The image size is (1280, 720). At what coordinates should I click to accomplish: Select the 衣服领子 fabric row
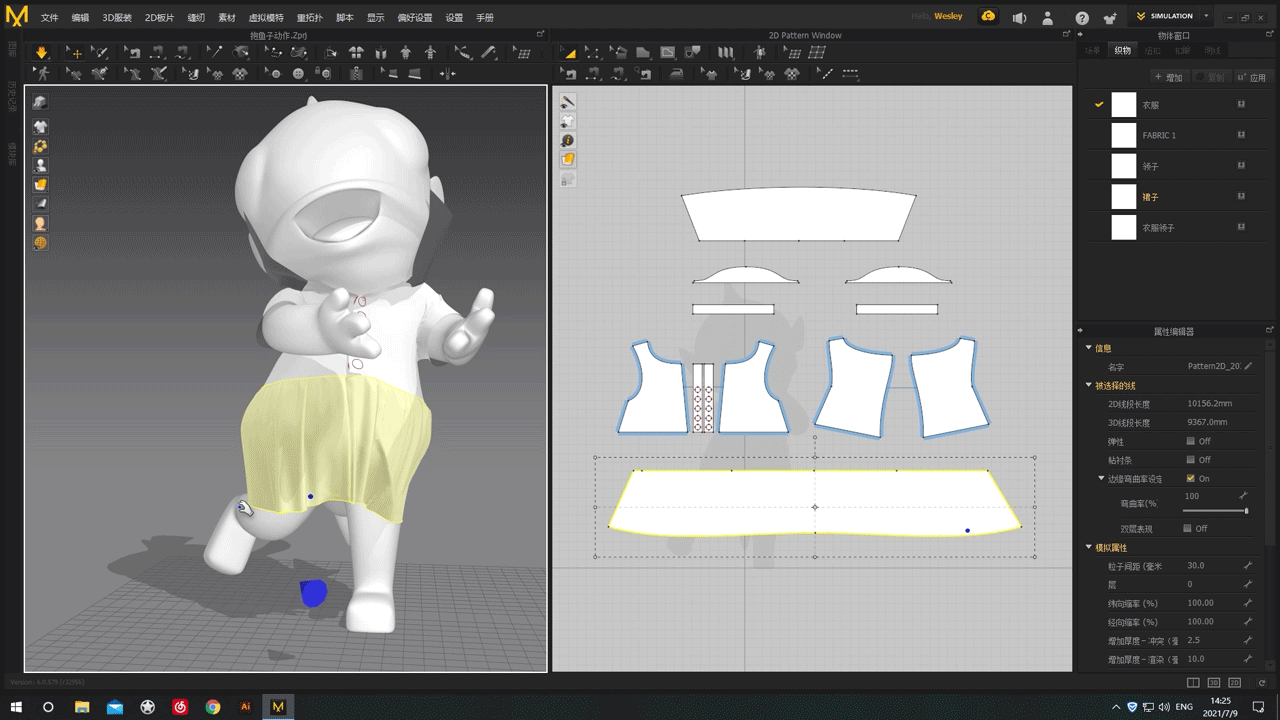[x=1176, y=228]
